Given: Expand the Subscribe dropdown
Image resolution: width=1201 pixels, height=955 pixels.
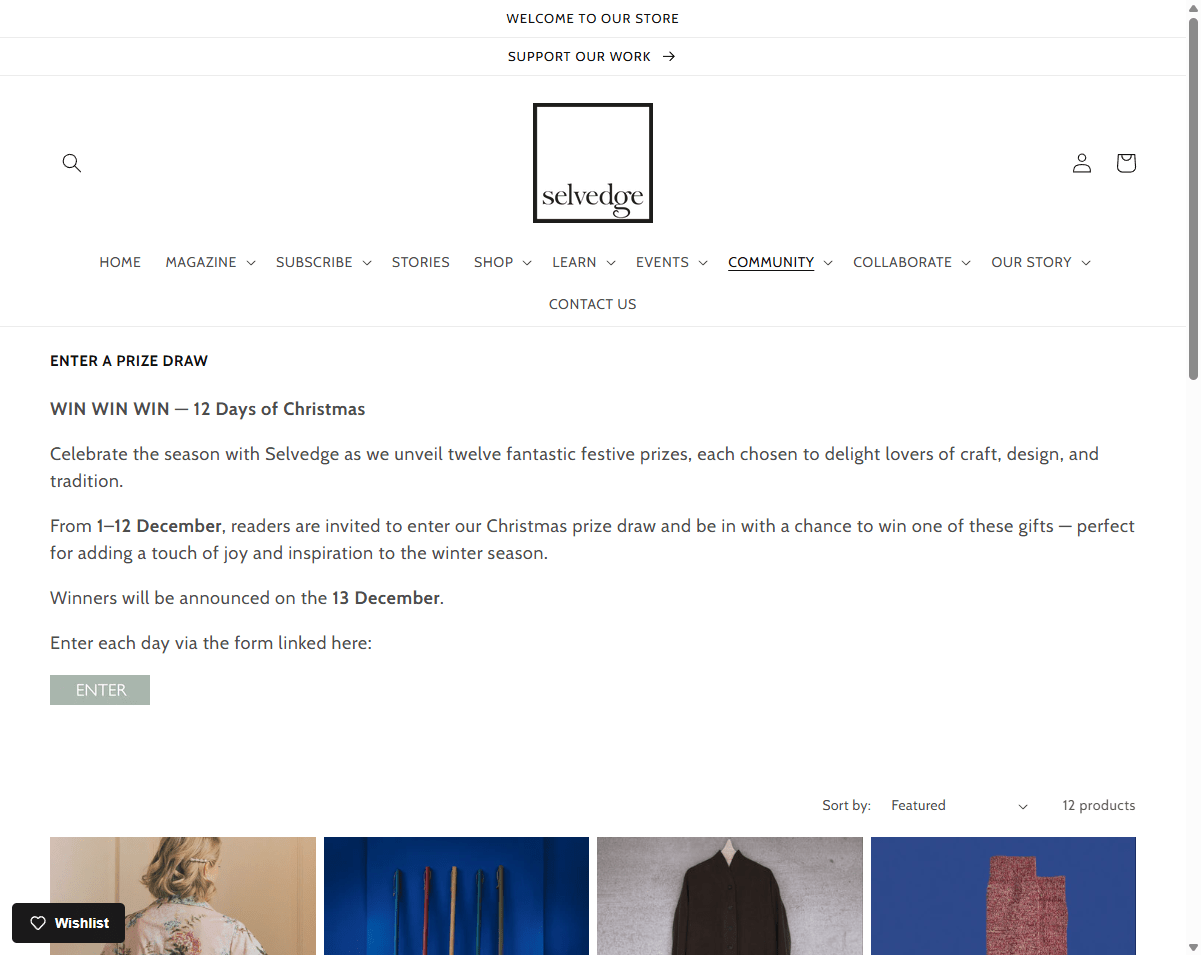Looking at the screenshot, I should tap(324, 262).
